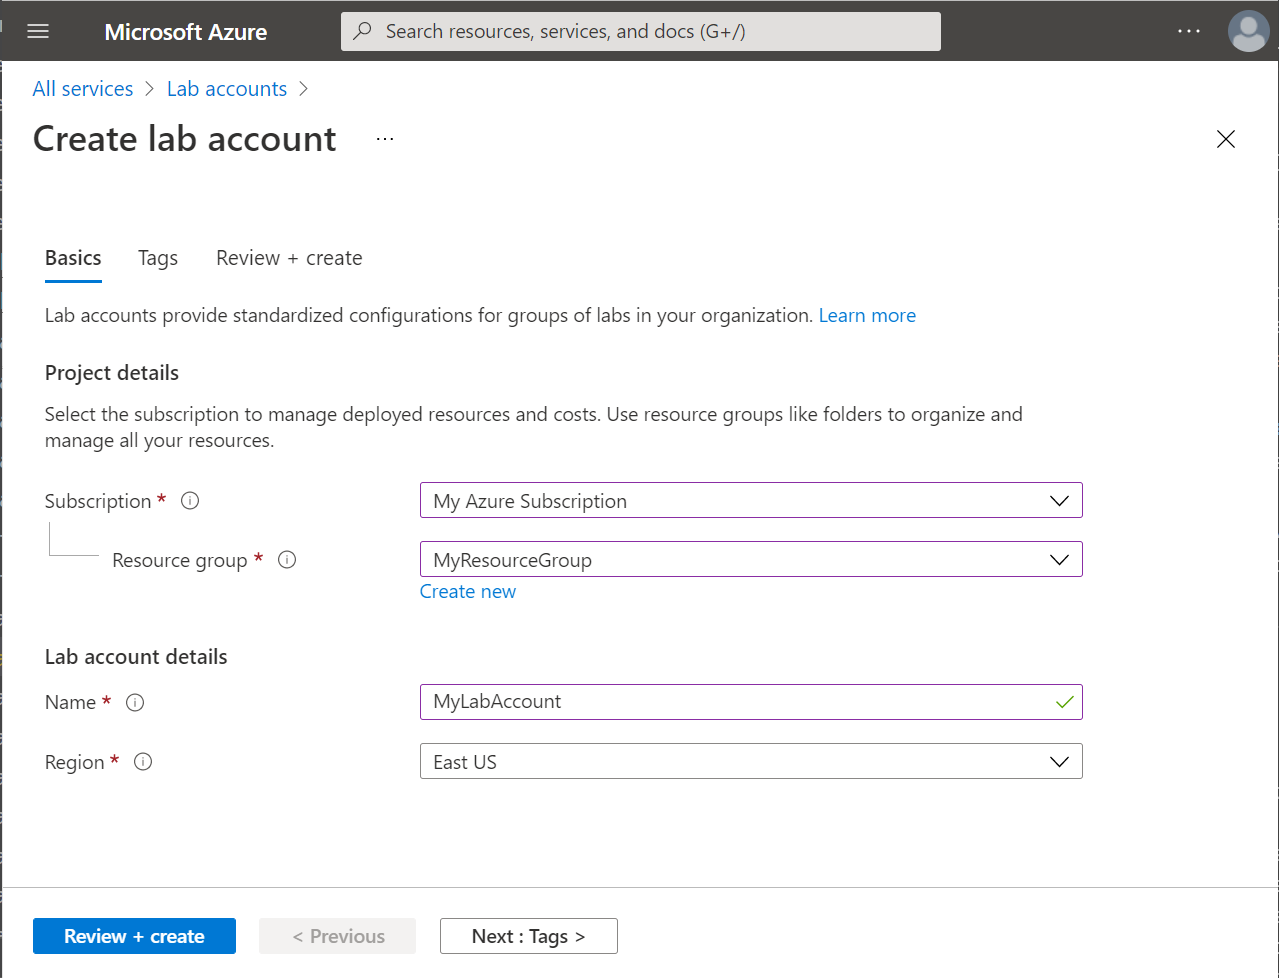
Task: Click inside the Name input field
Action: tap(700, 702)
